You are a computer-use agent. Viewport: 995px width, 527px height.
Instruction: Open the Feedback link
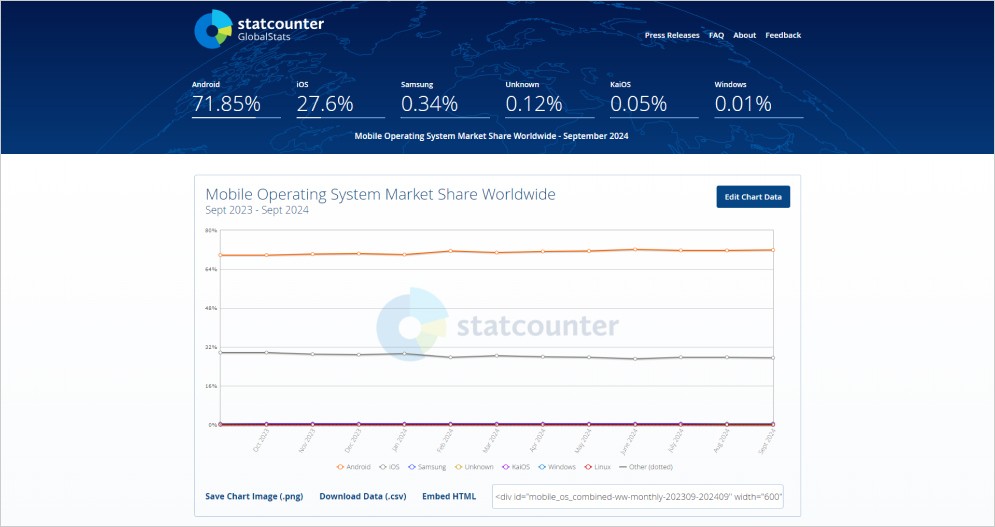click(x=783, y=36)
